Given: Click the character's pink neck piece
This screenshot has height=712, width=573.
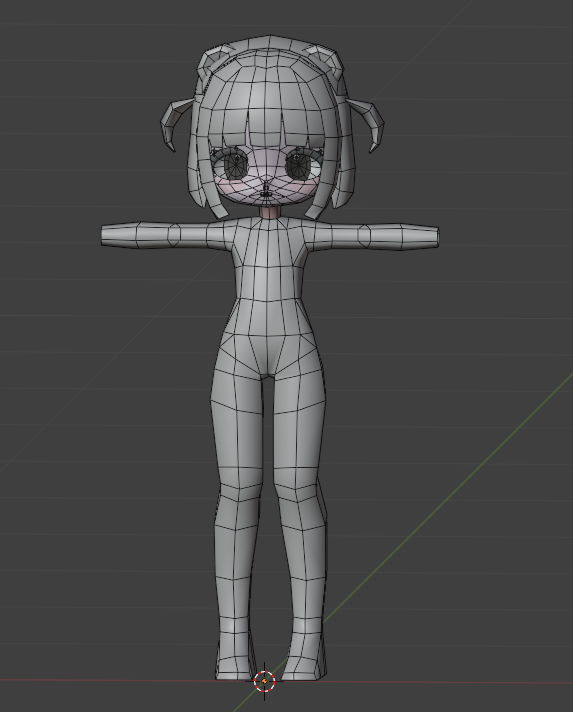Looking at the screenshot, I should pos(272,213).
